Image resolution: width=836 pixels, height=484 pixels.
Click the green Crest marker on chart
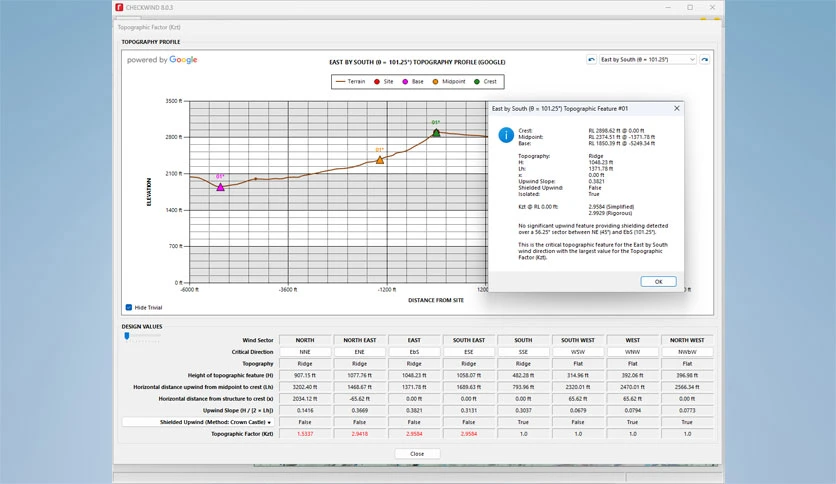[436, 132]
